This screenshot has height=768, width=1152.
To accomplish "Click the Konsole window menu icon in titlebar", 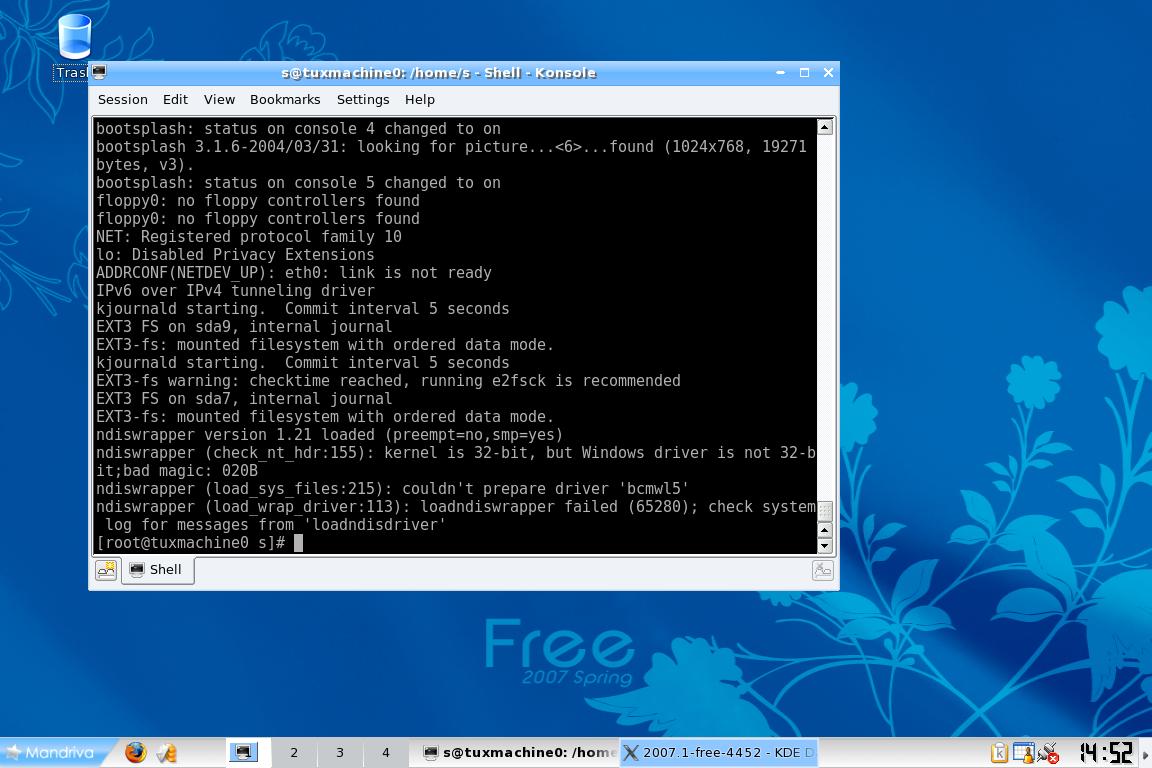I will 99,72.
